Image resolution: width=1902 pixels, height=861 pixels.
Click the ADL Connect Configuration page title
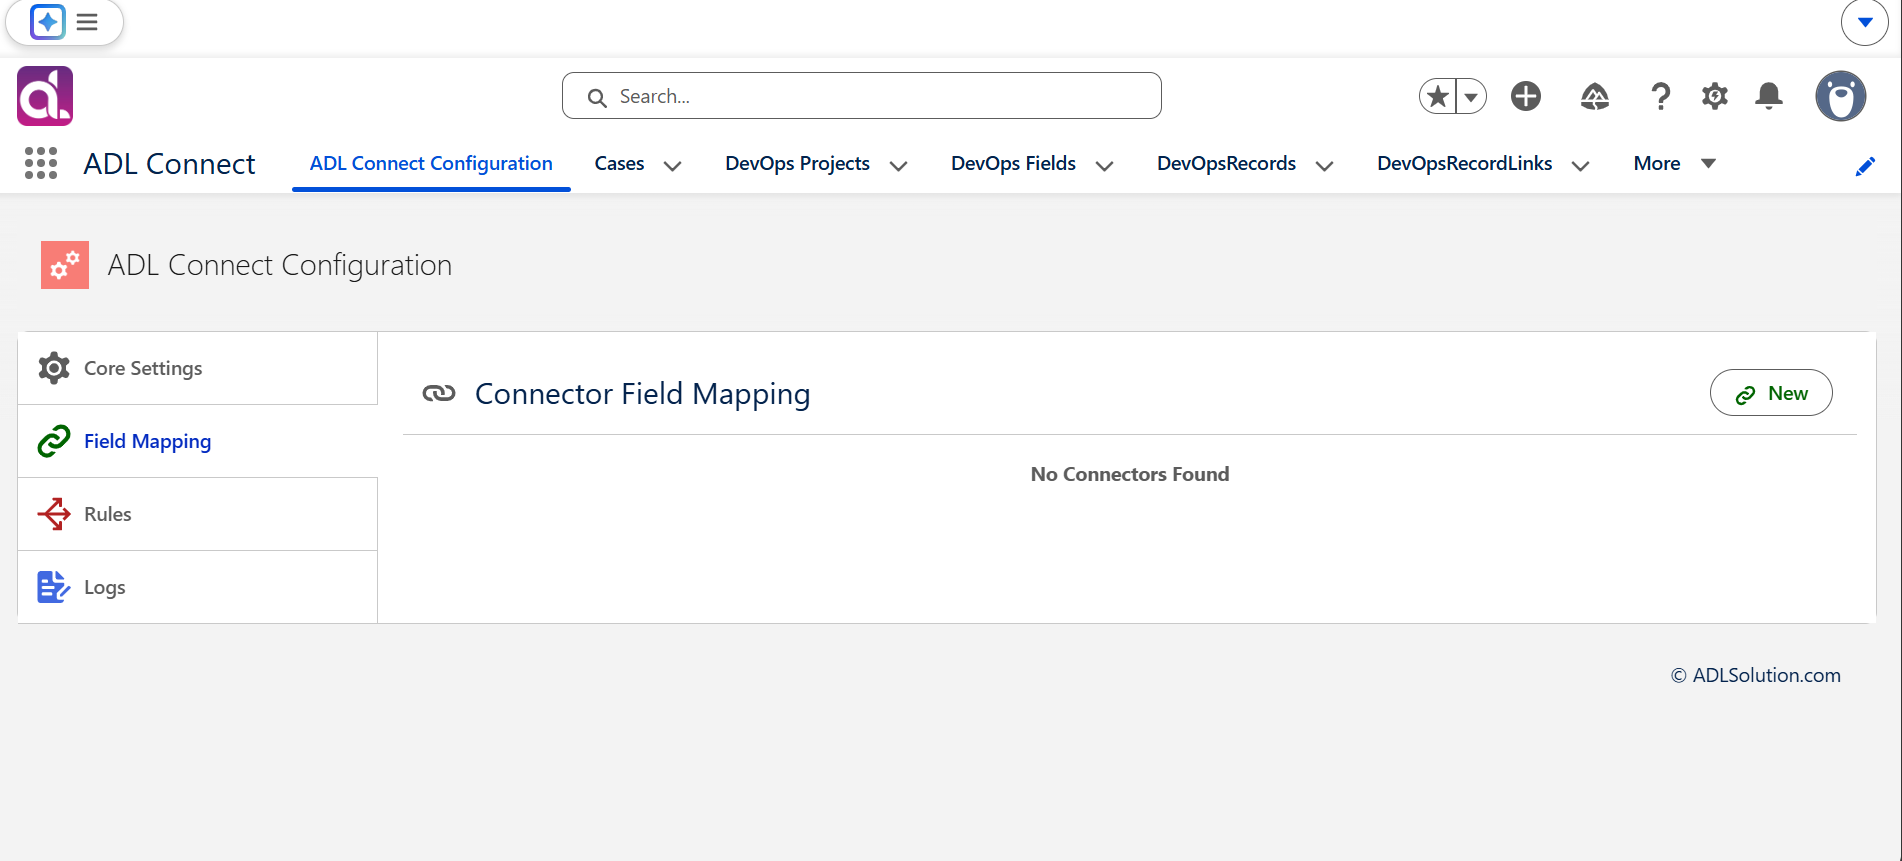coord(280,265)
